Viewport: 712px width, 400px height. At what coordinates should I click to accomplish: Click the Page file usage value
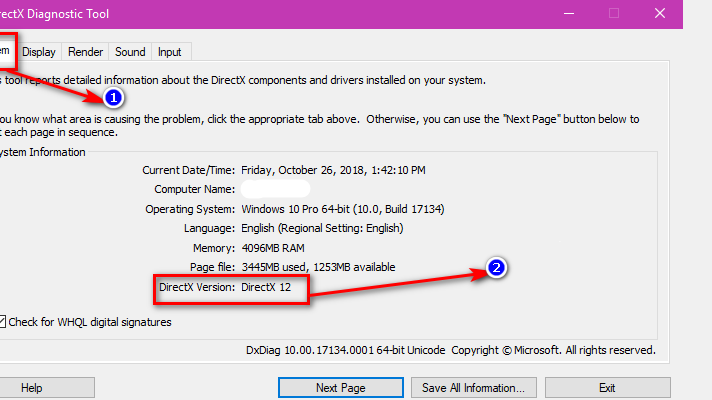318,267
